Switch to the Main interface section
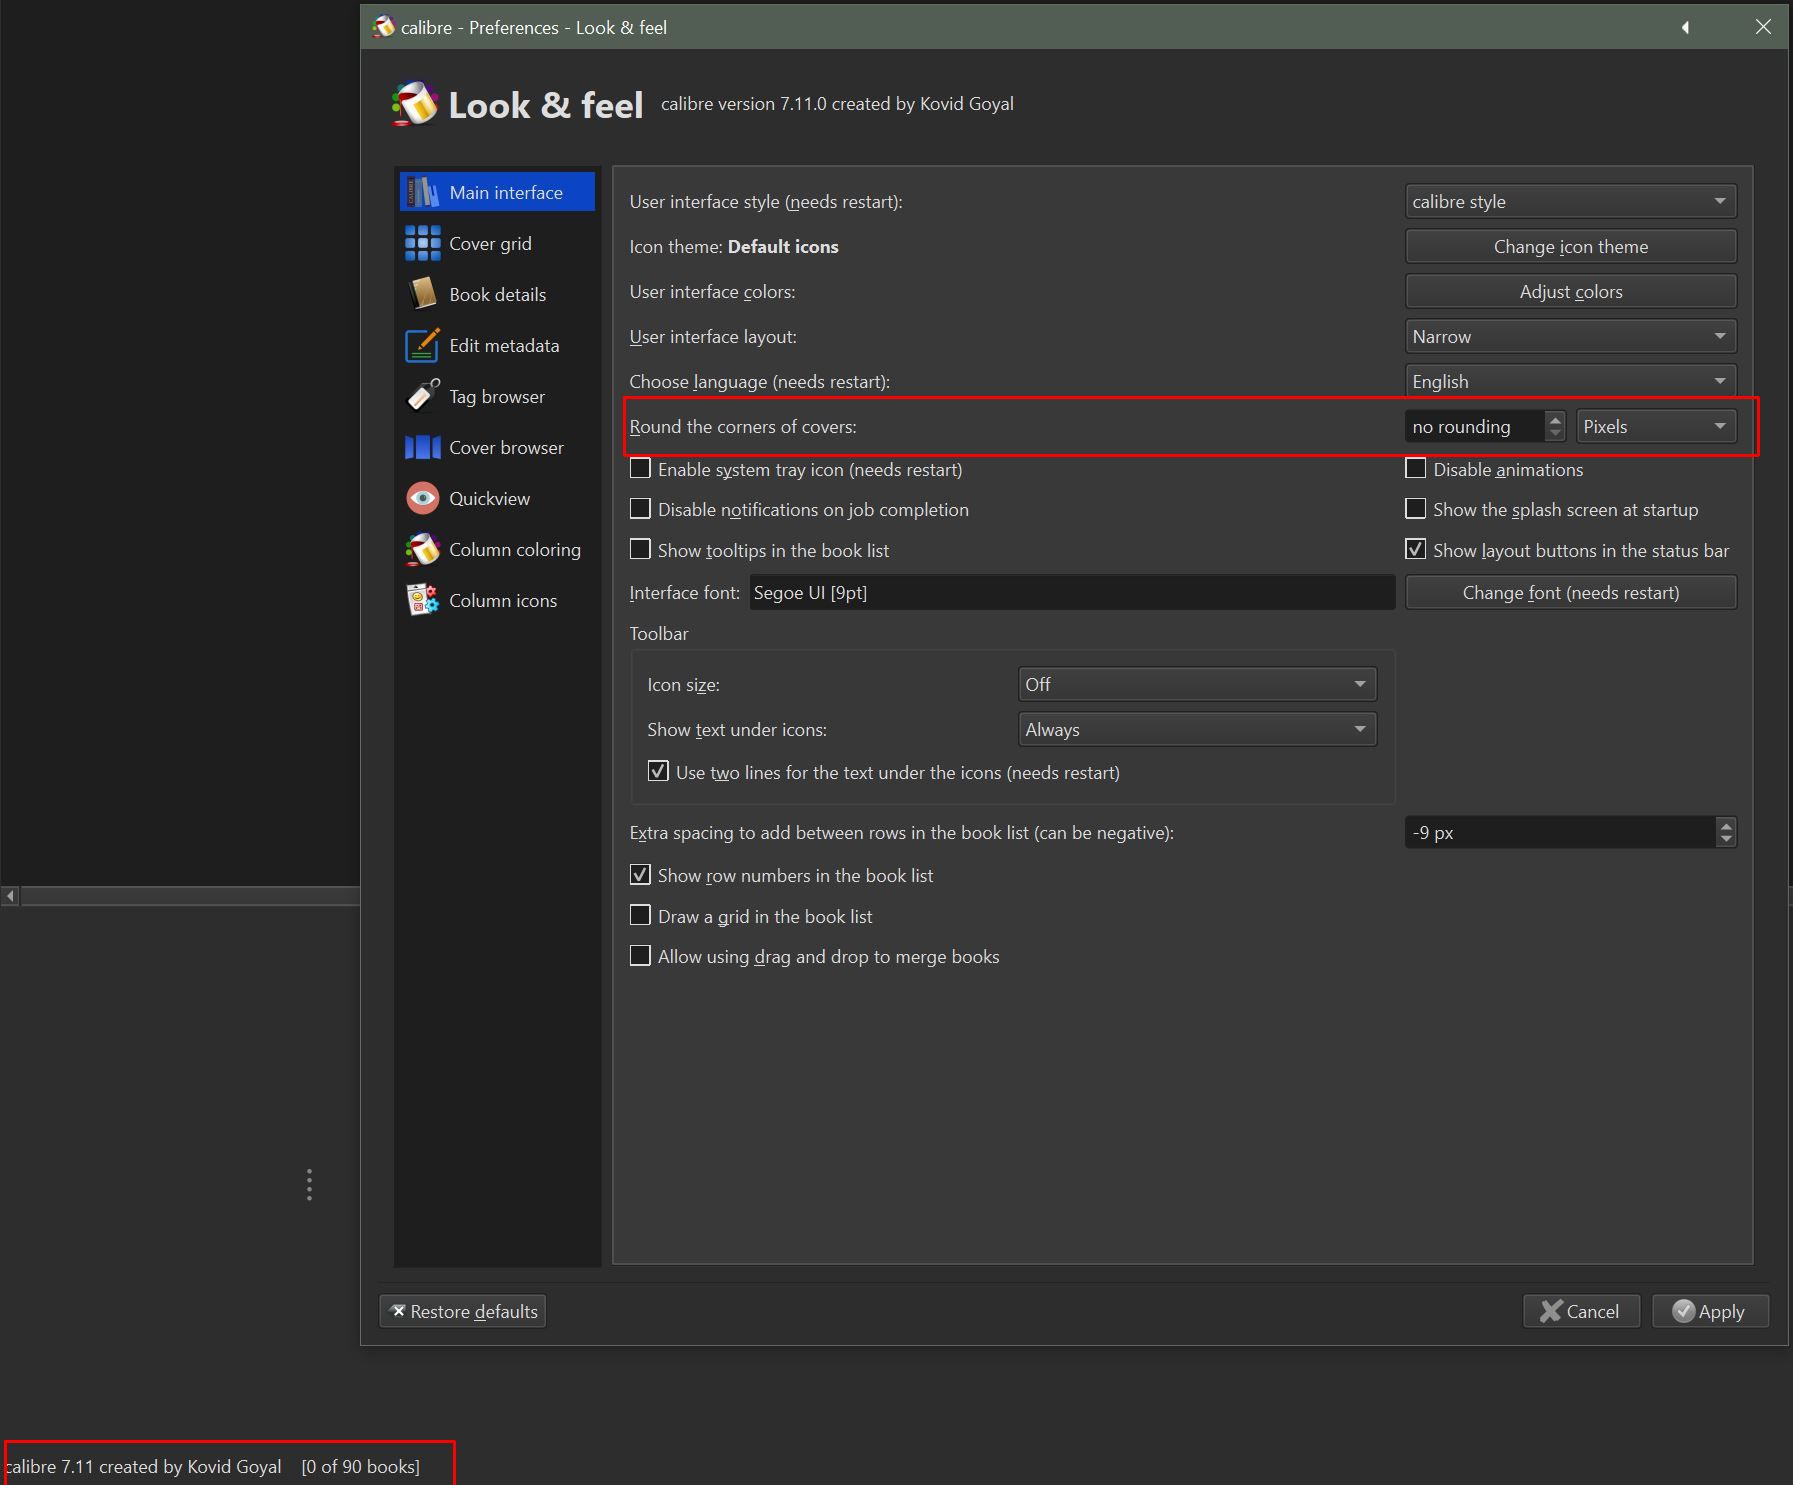The height and width of the screenshot is (1485, 1793). click(497, 192)
